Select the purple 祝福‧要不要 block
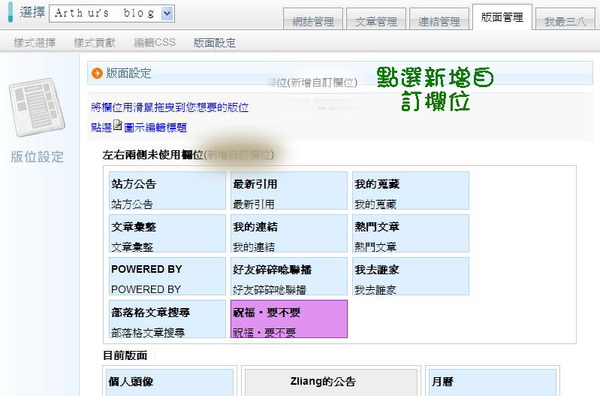Screen dimensions: 600x396 [289, 319]
